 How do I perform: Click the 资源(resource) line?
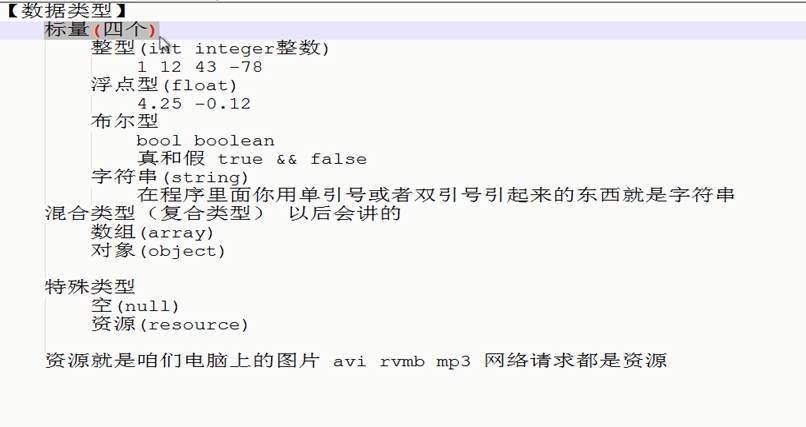point(170,324)
